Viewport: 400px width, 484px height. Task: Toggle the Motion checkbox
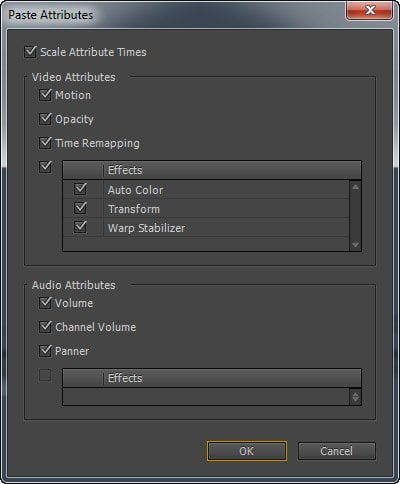coord(45,95)
